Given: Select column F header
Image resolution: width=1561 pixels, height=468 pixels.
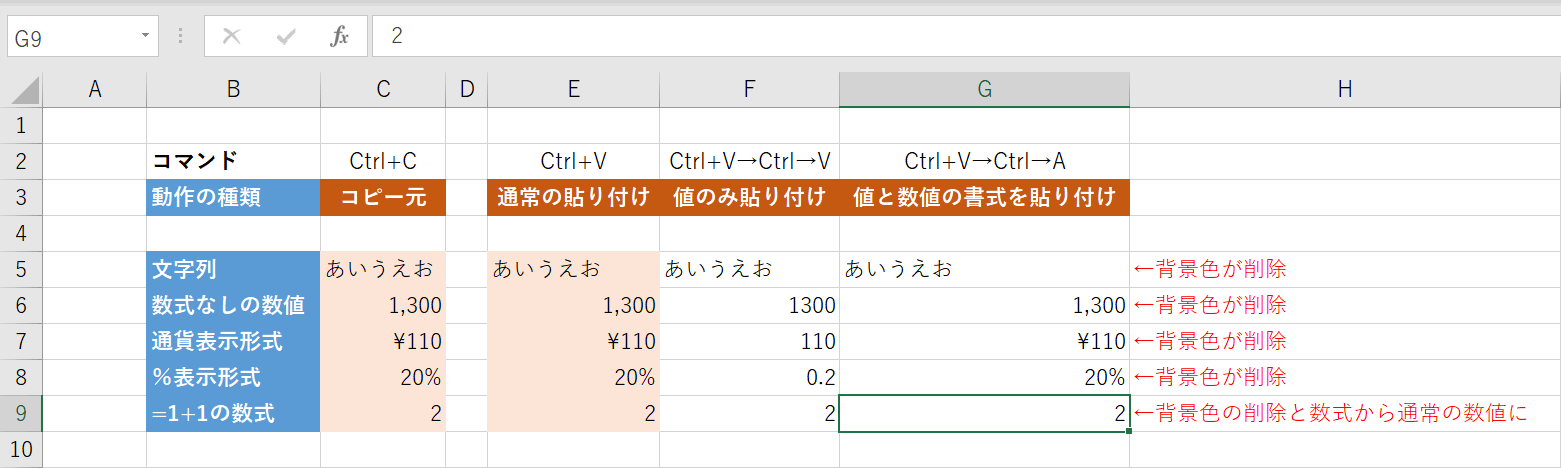Looking at the screenshot, I should click(x=749, y=90).
